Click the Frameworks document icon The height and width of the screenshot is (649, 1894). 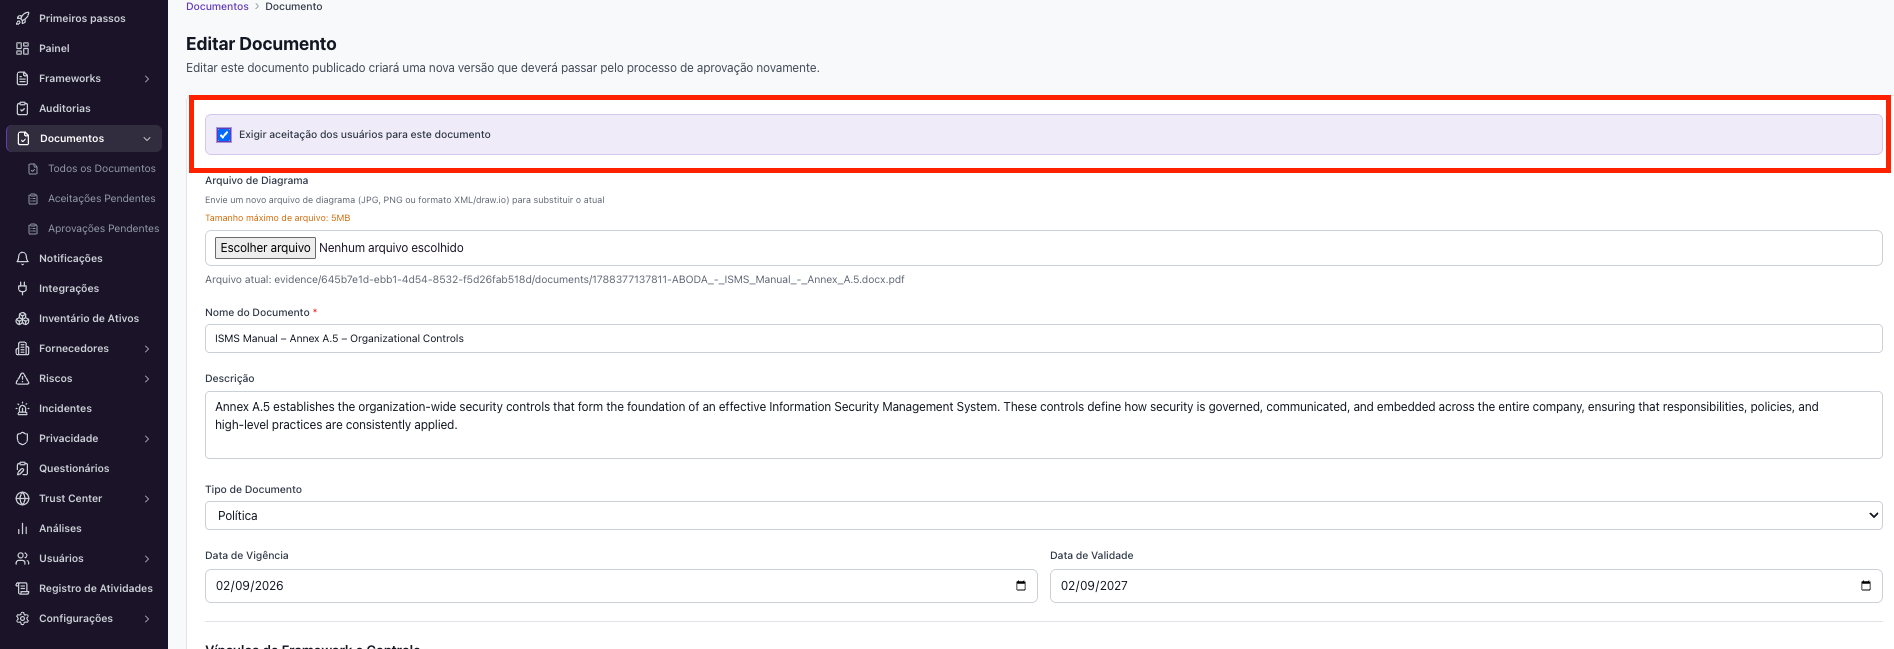click(22, 78)
